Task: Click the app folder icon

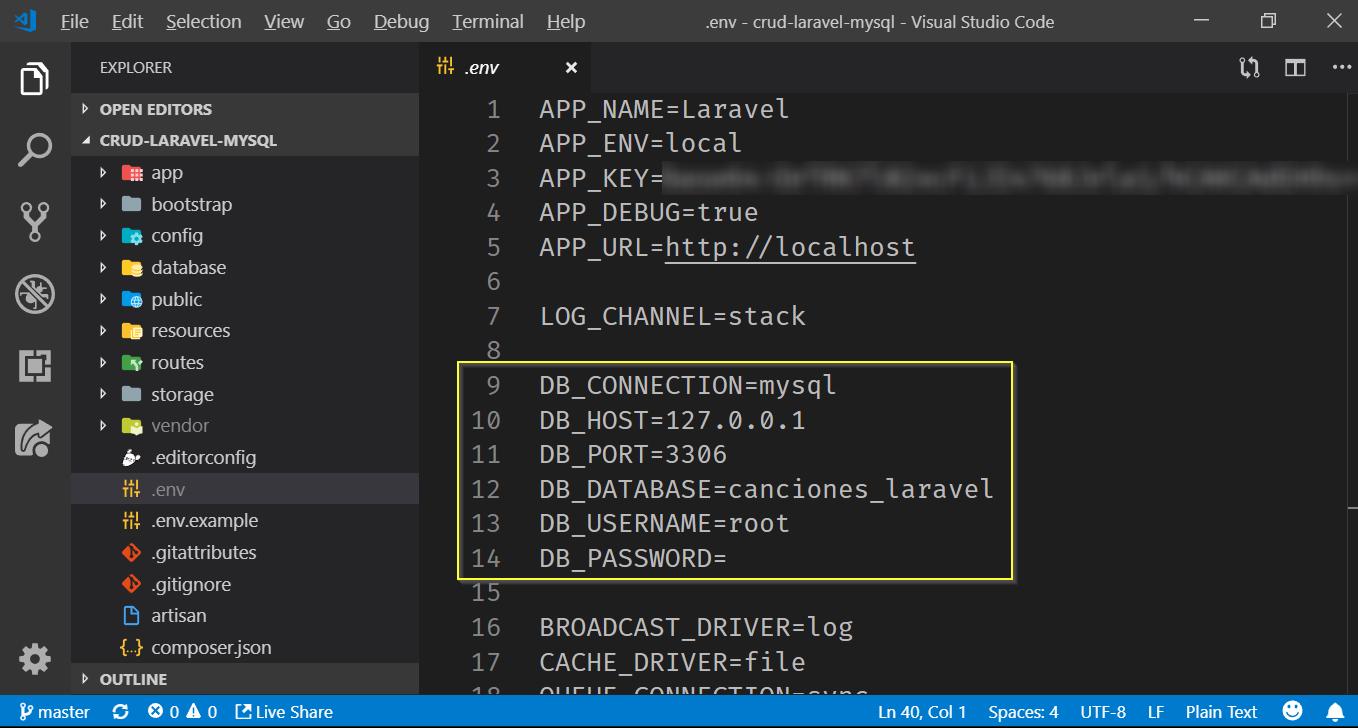Action: coord(132,173)
